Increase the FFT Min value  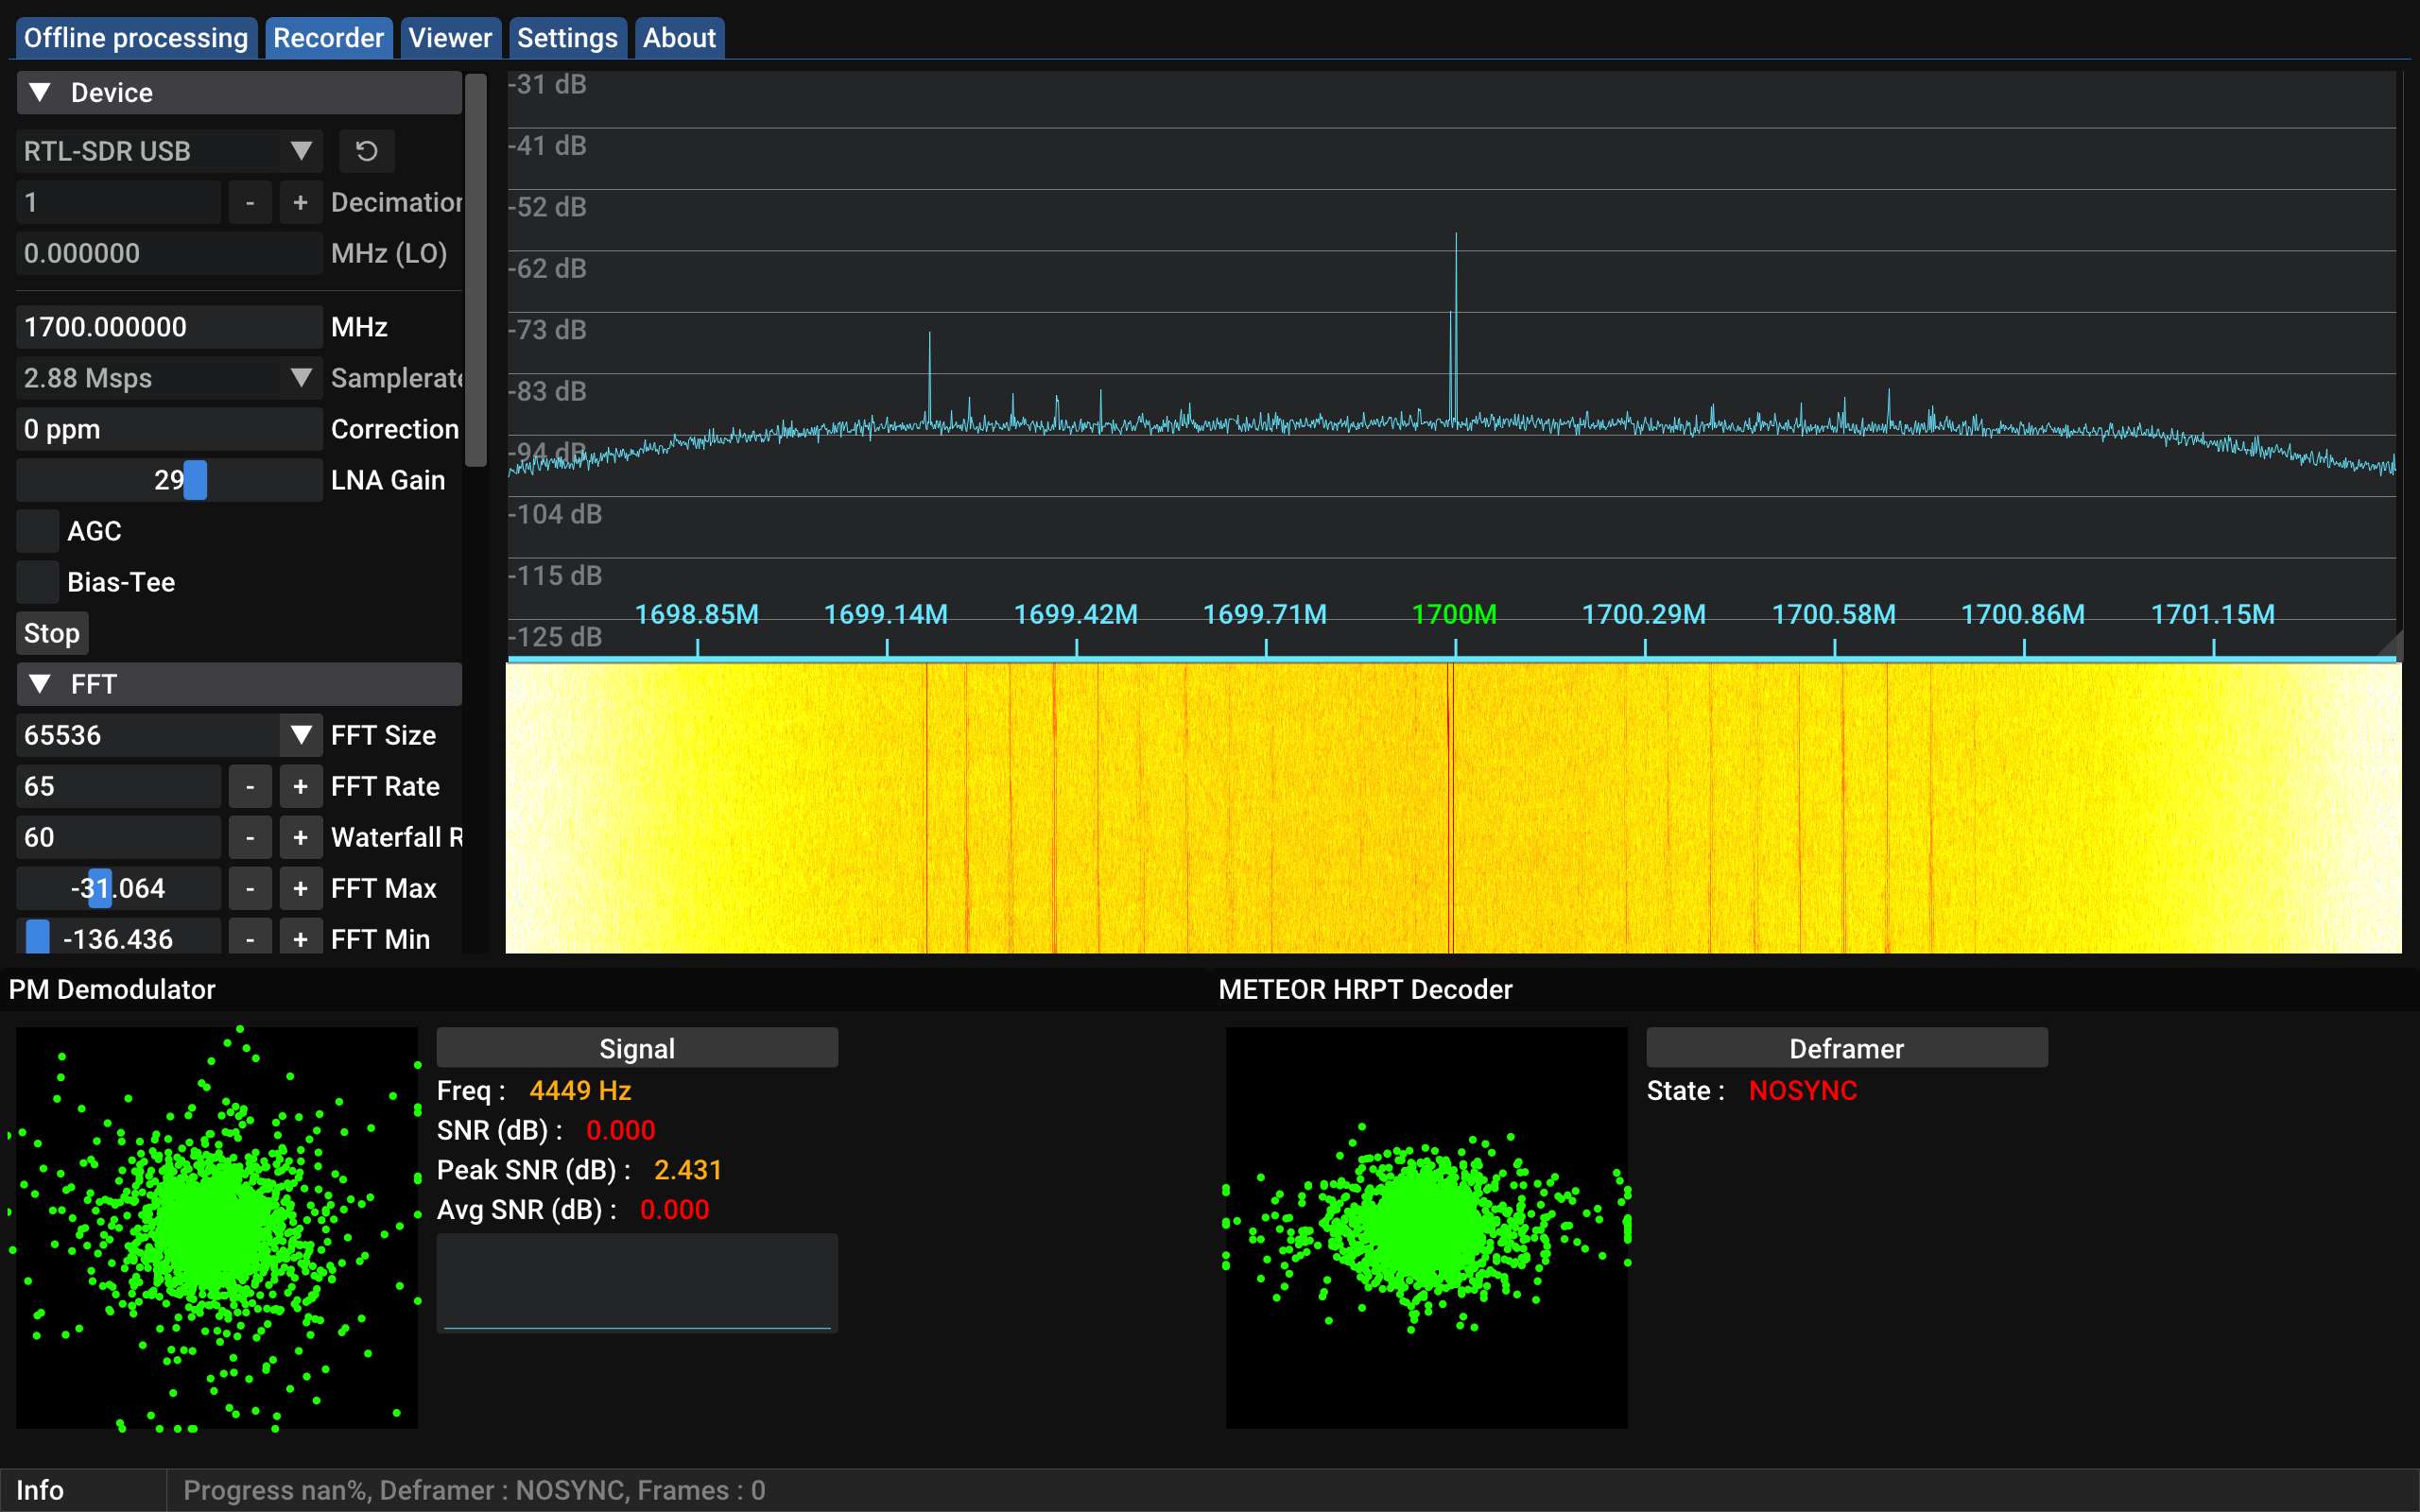coord(299,938)
